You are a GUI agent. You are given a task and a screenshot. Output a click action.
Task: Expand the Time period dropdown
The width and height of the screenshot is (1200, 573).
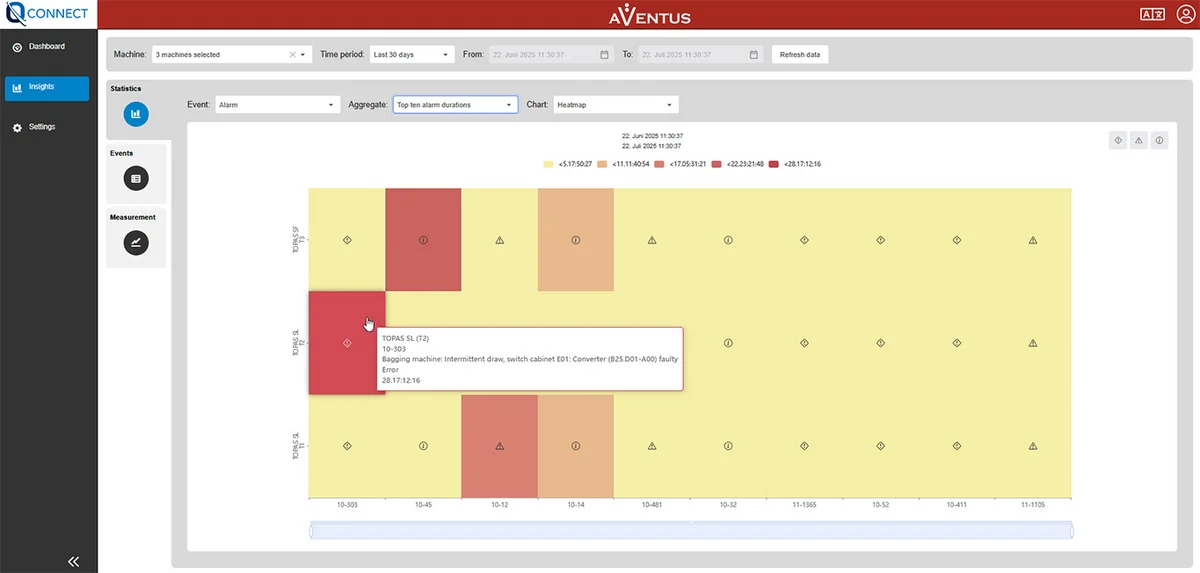pos(412,55)
